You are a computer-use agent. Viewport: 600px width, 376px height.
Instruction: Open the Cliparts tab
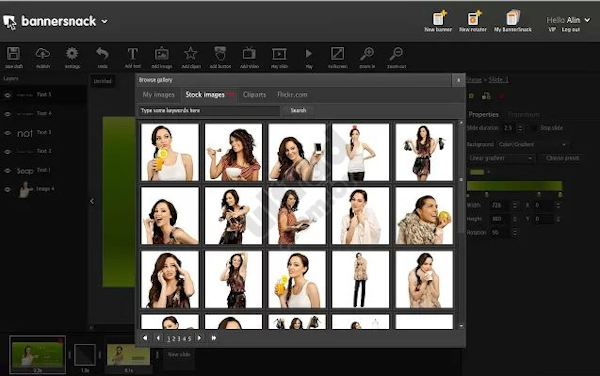coord(254,94)
